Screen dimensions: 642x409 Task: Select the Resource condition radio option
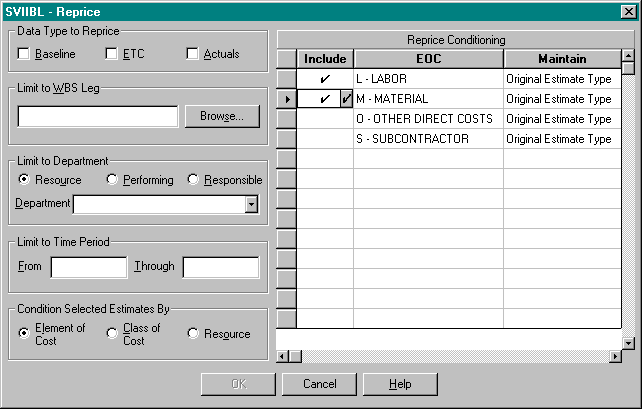194,334
